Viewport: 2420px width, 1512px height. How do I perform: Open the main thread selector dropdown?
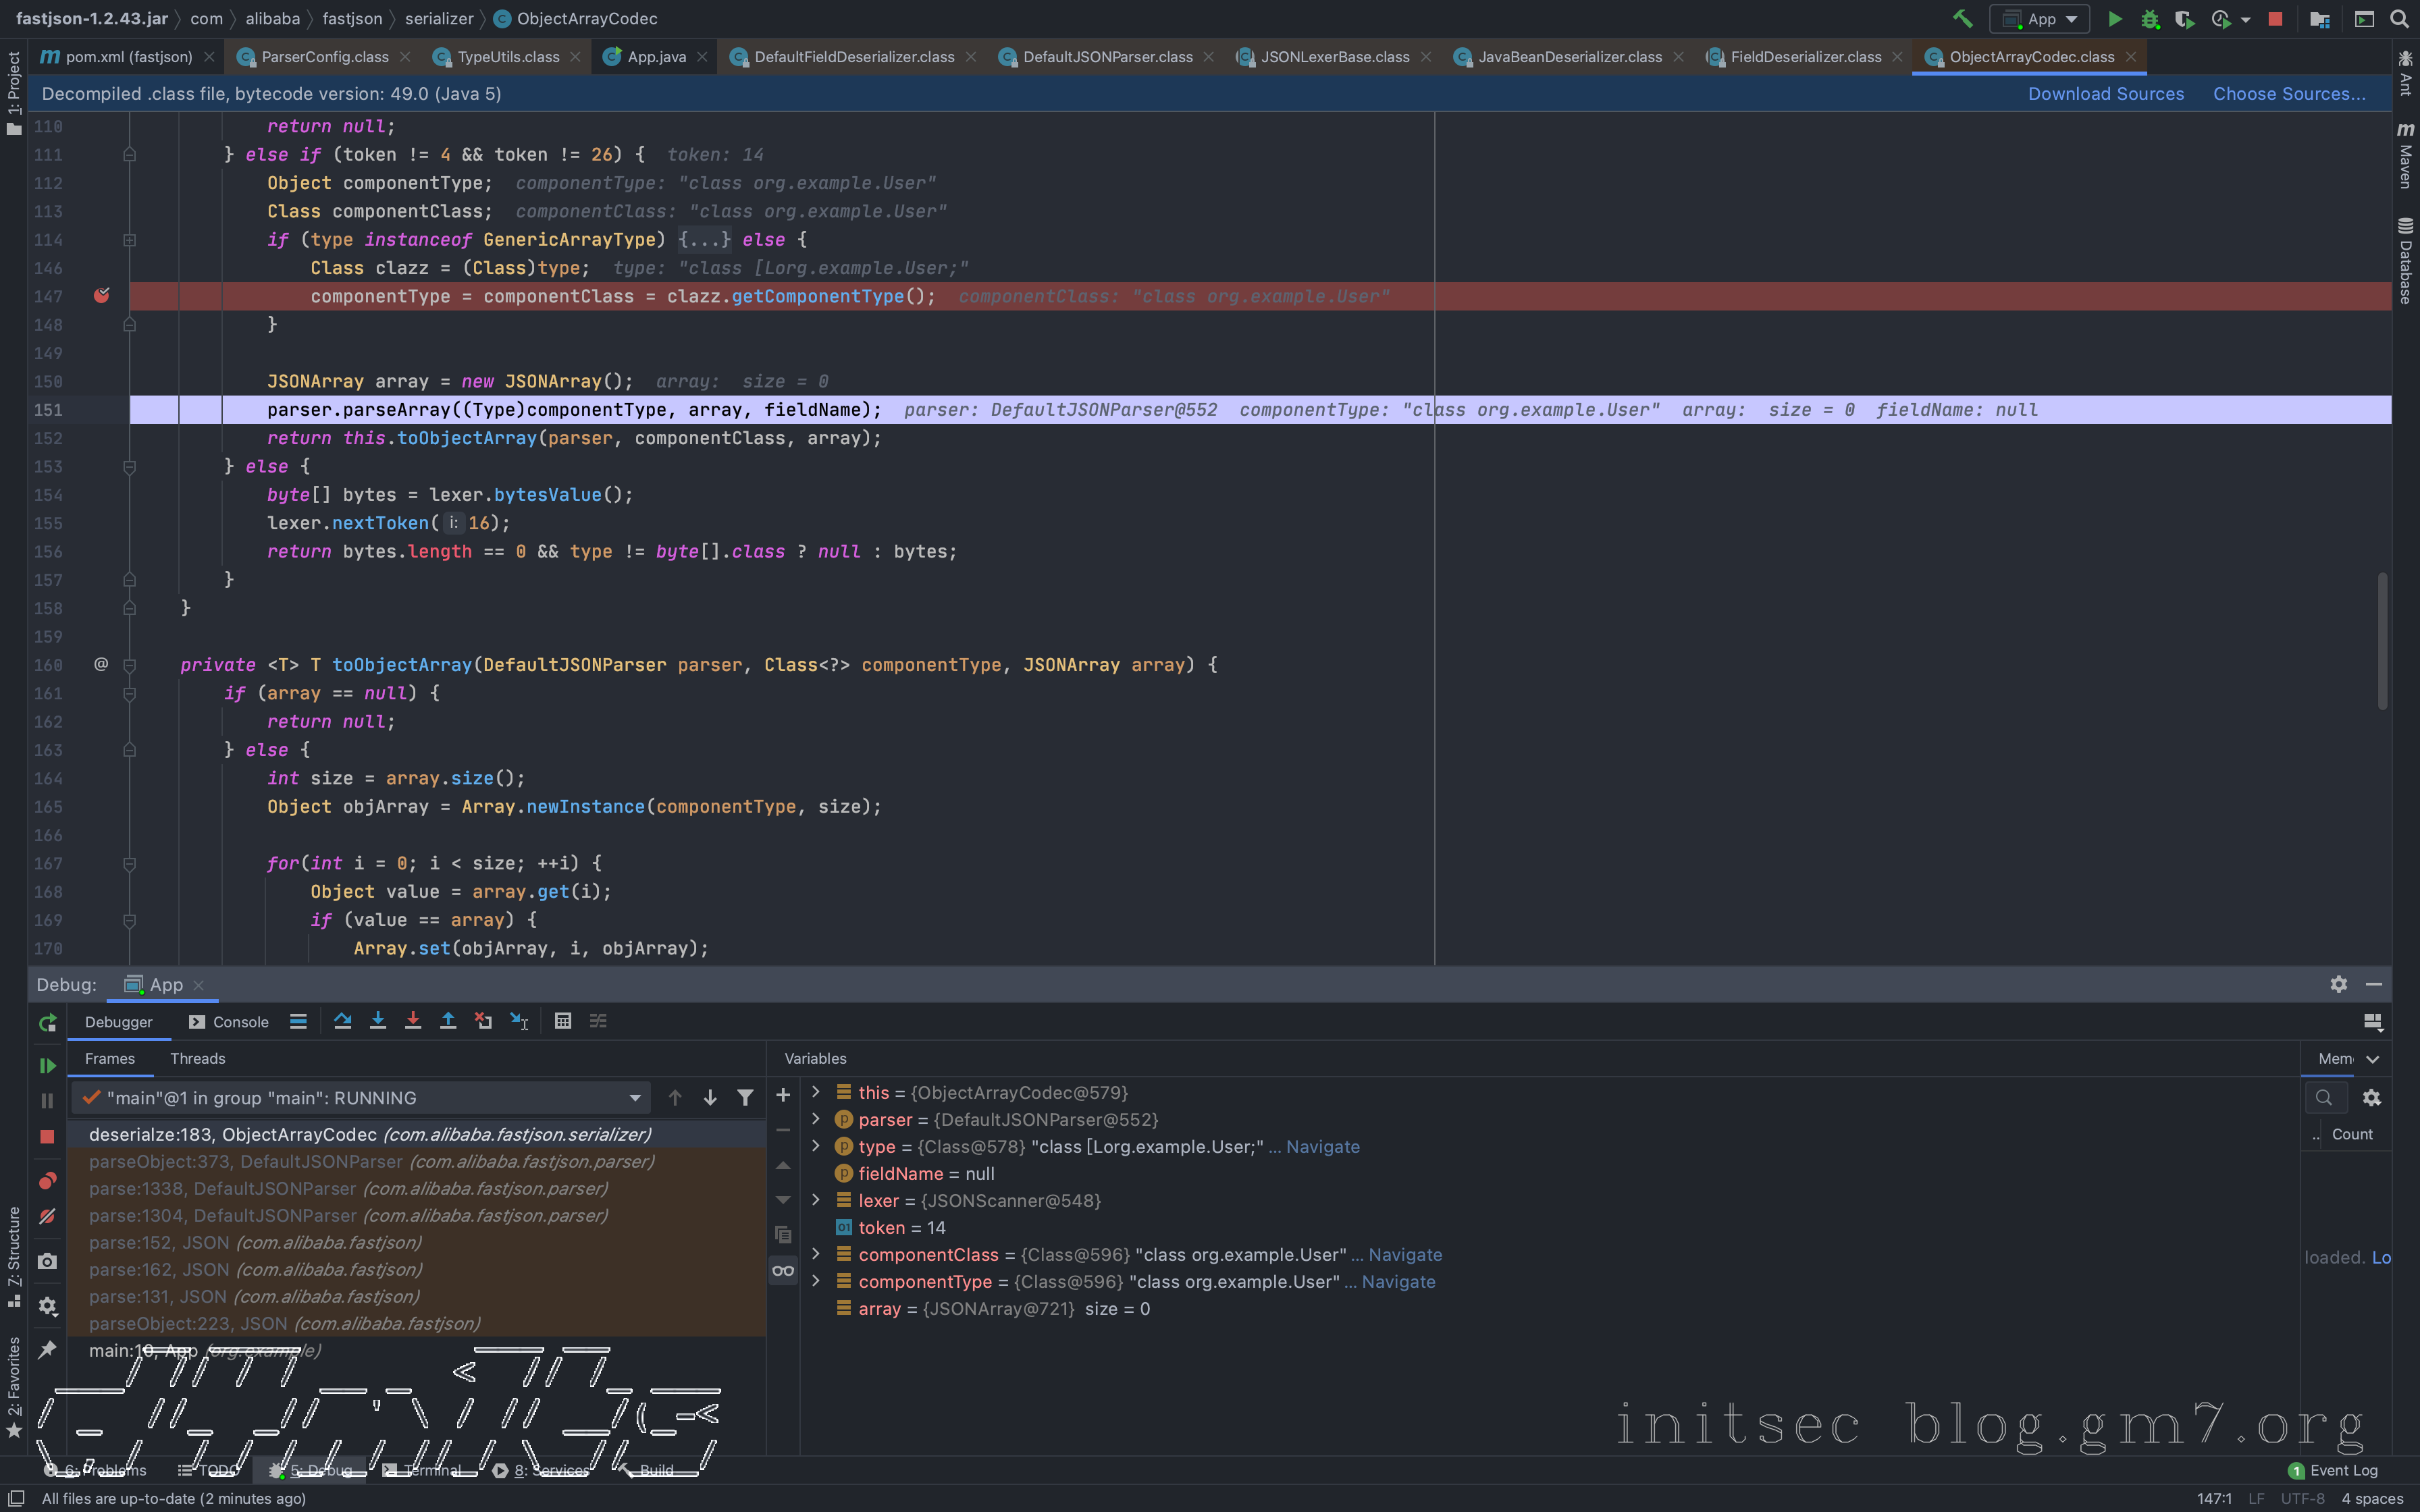tap(634, 1098)
